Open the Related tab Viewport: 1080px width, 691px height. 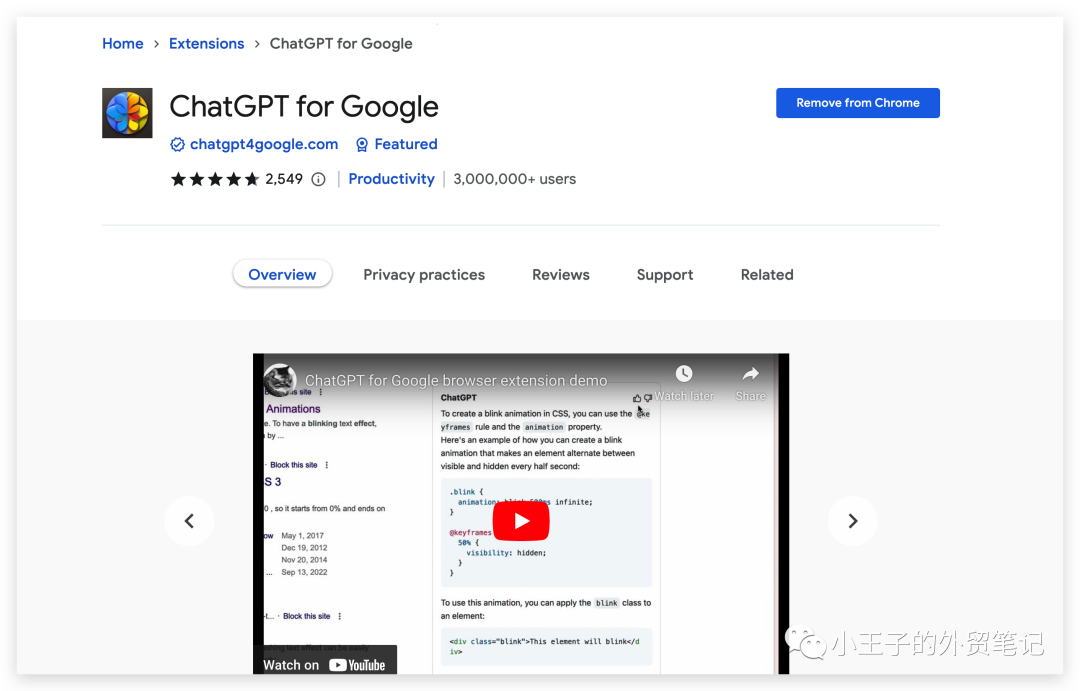pos(767,274)
